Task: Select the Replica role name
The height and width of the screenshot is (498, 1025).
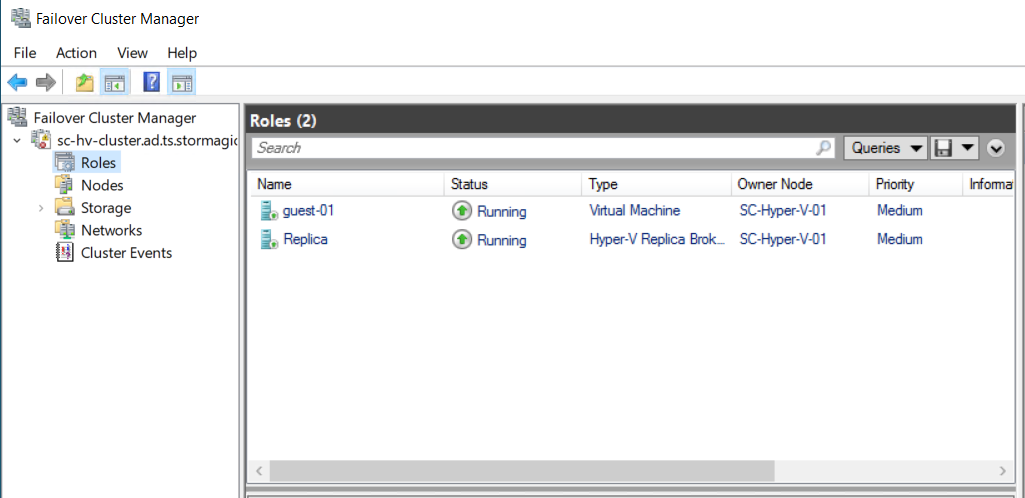Action: coord(305,240)
